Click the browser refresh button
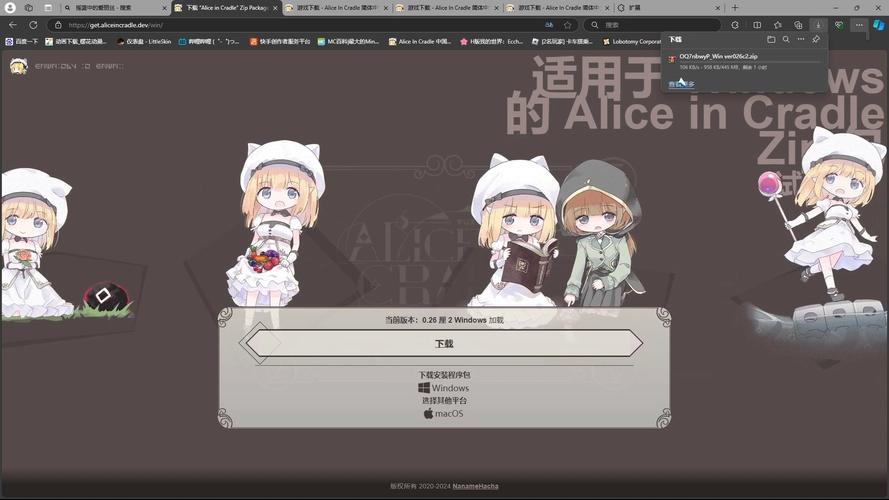The image size is (889, 500). tap(33, 24)
